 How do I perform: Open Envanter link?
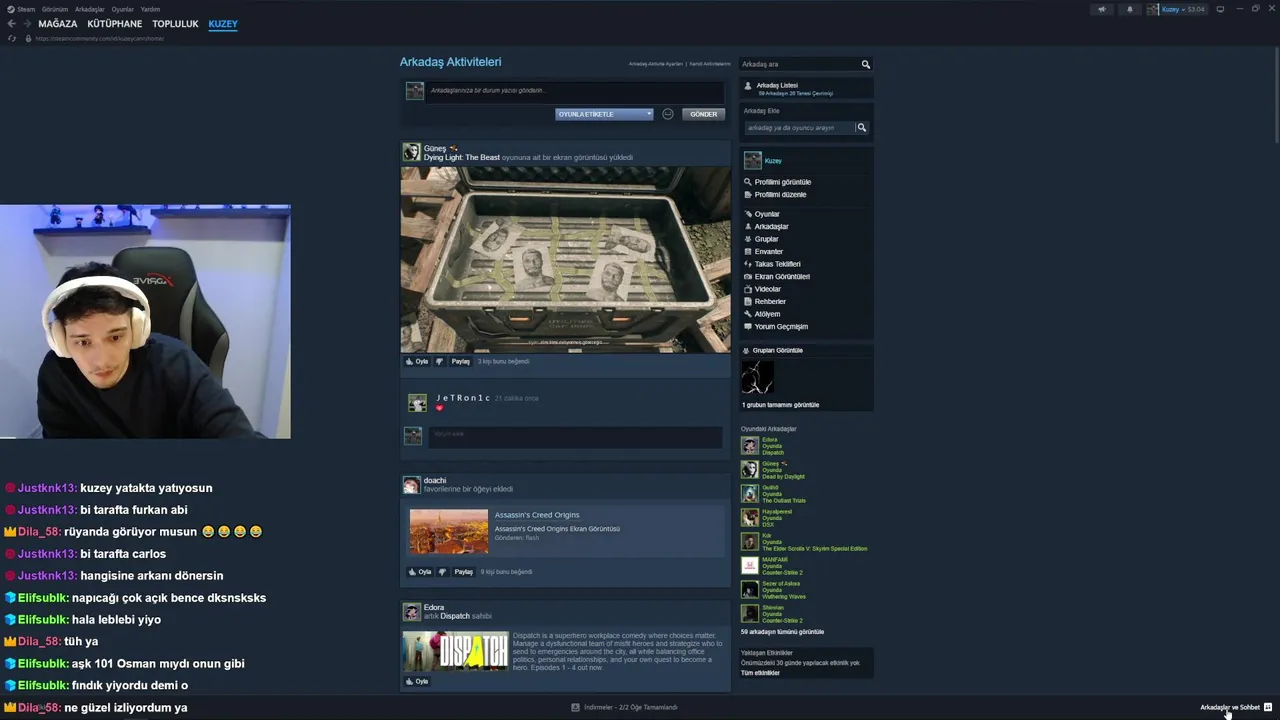coord(769,252)
